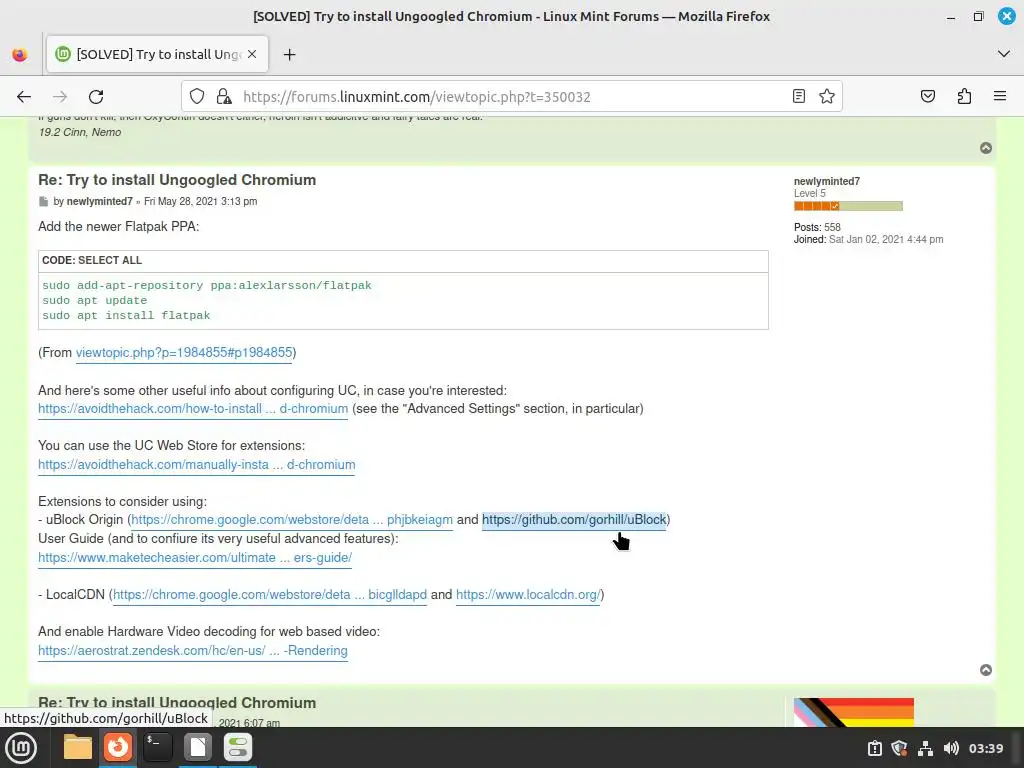The width and height of the screenshot is (1024, 768).
Task: Toggle reader view icon
Action: 798,96
